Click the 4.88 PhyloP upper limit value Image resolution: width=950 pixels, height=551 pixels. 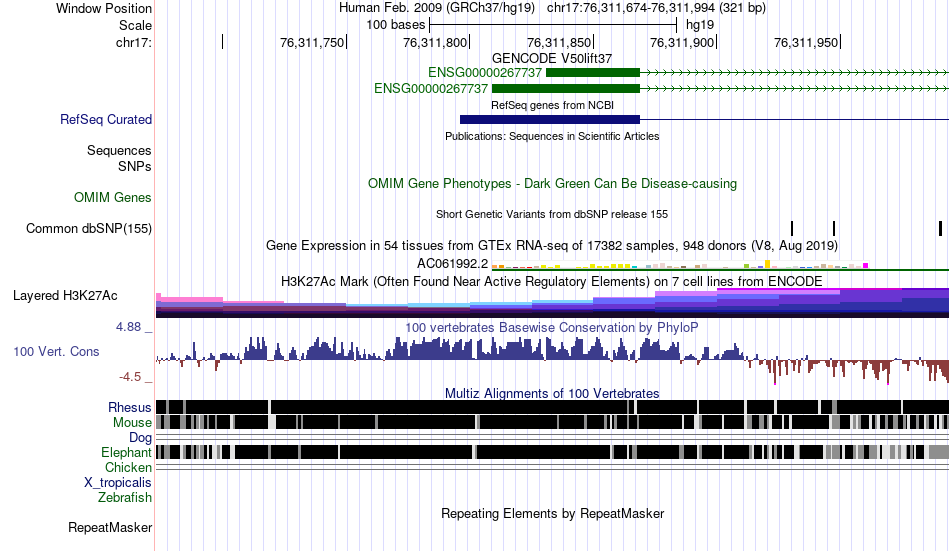(x=128, y=327)
